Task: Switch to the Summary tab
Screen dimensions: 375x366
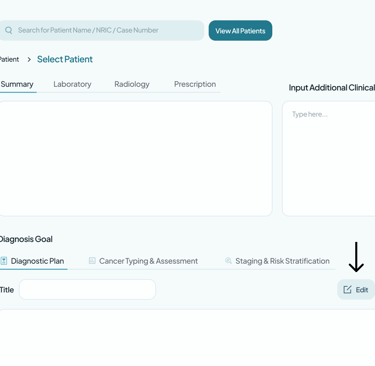Action: pos(17,84)
